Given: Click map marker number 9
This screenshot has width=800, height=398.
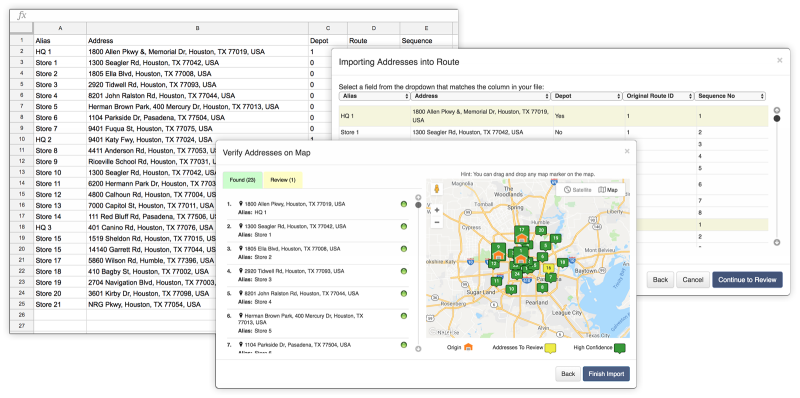Looking at the screenshot, I should [498, 251].
